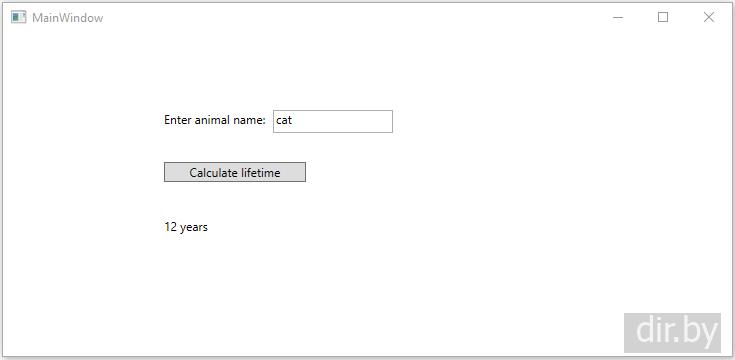Screen dimensions: 735x360
Task: Click the number "12" in the result
Action: click(171, 227)
